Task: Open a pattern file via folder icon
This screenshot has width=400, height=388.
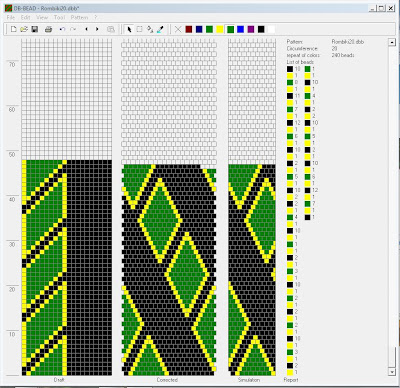Action: tap(24, 29)
